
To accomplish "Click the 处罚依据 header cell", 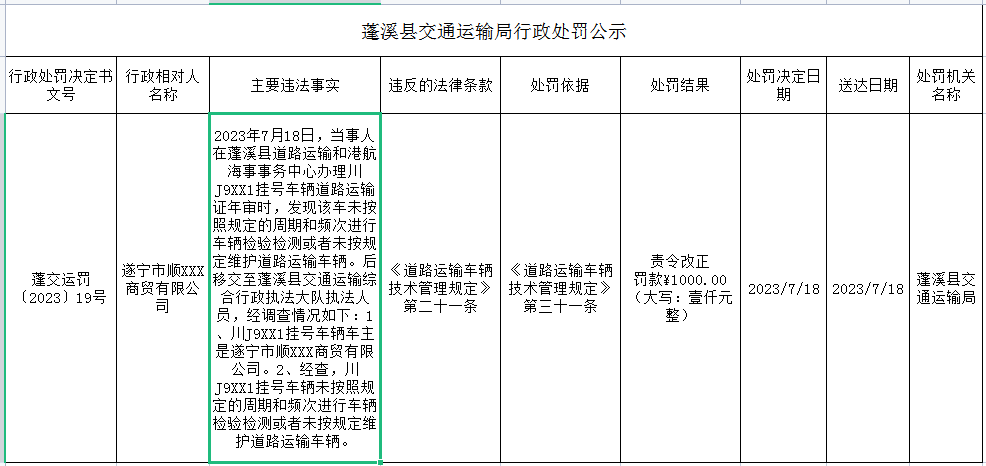I will pyautogui.click(x=560, y=85).
